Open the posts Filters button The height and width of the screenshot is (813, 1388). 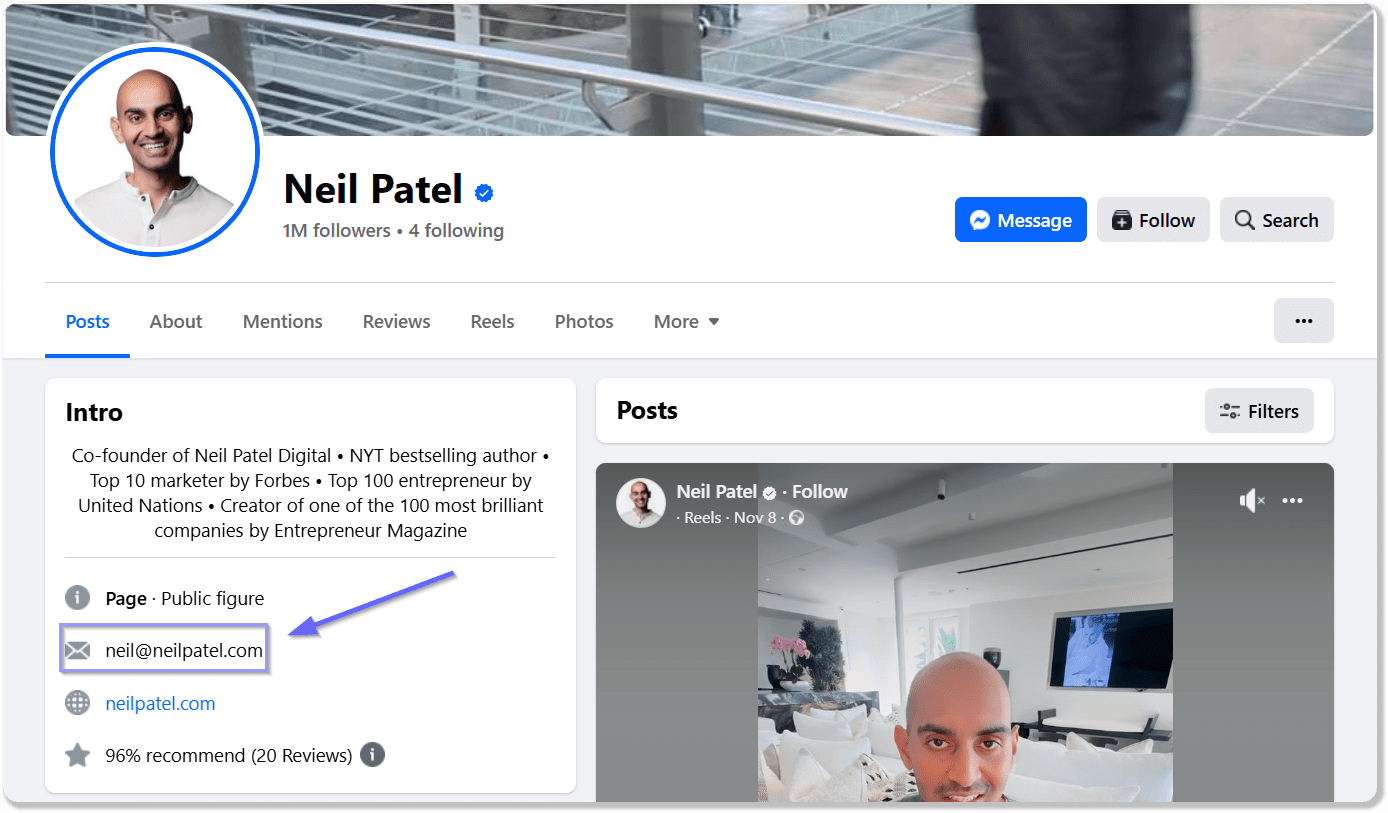[1259, 411]
